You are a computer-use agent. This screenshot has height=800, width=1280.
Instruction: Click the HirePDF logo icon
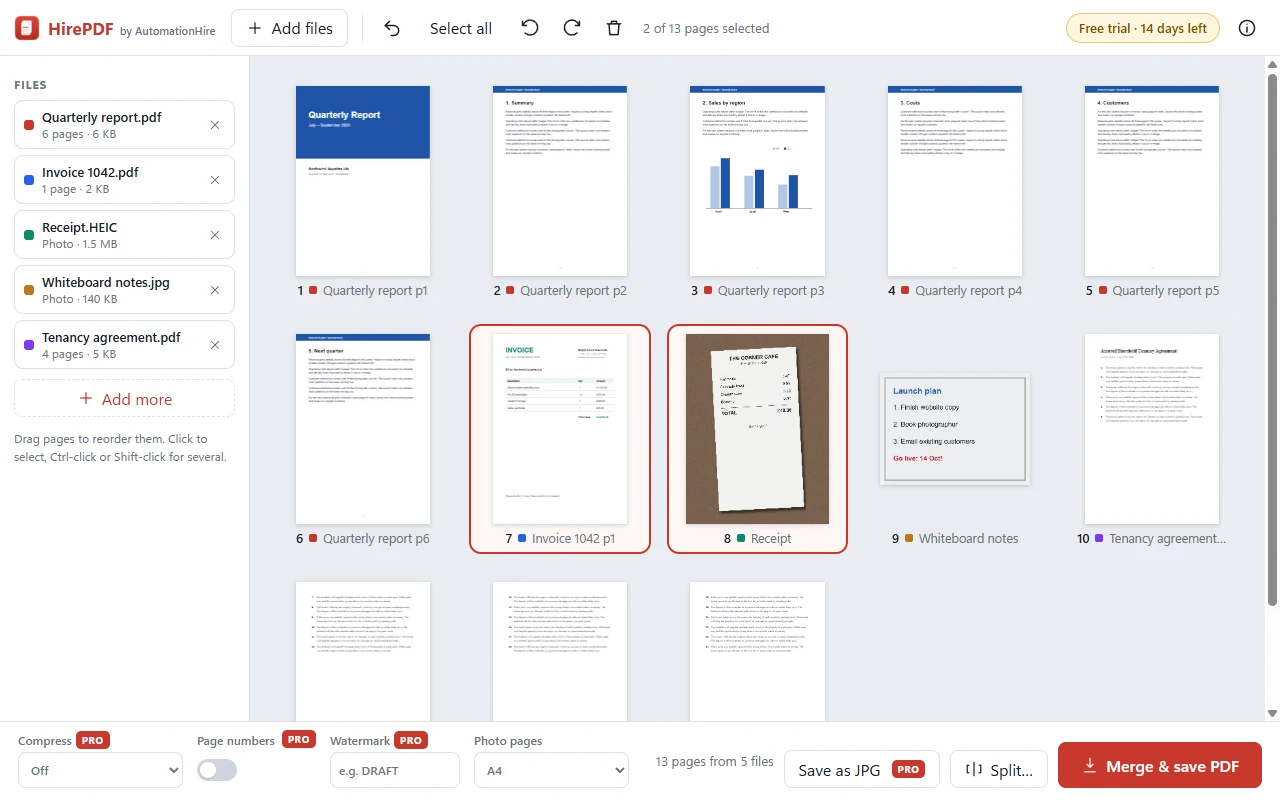(x=27, y=28)
